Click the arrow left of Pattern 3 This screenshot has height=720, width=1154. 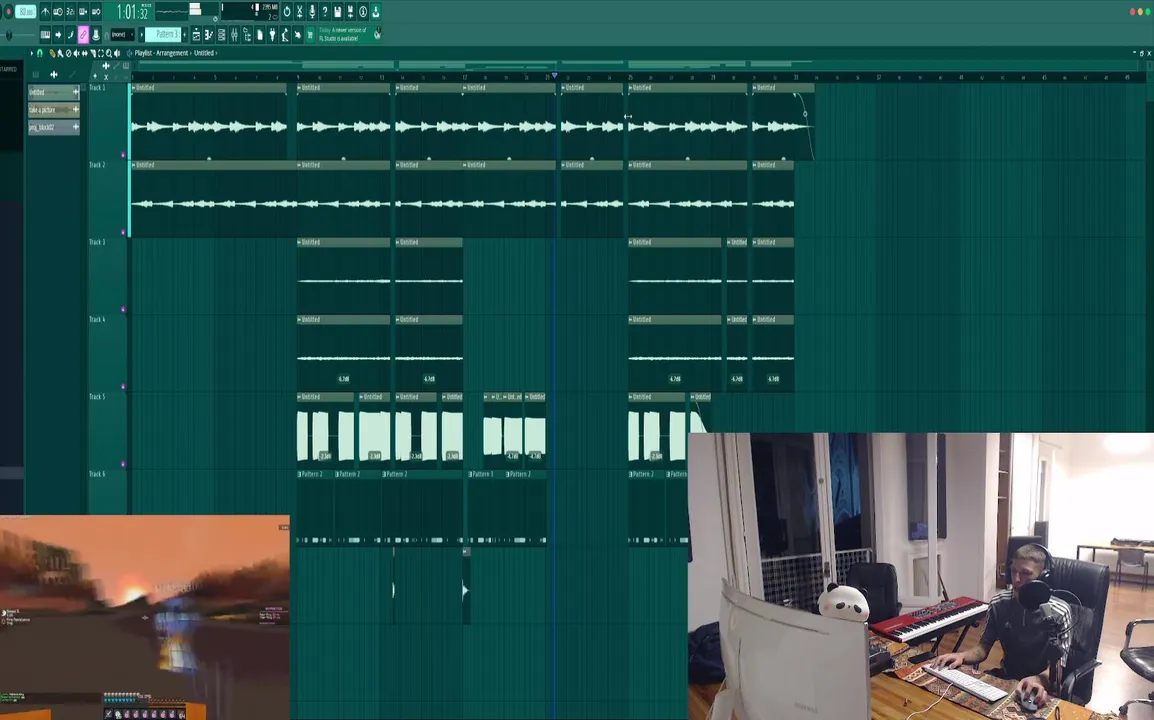141,35
